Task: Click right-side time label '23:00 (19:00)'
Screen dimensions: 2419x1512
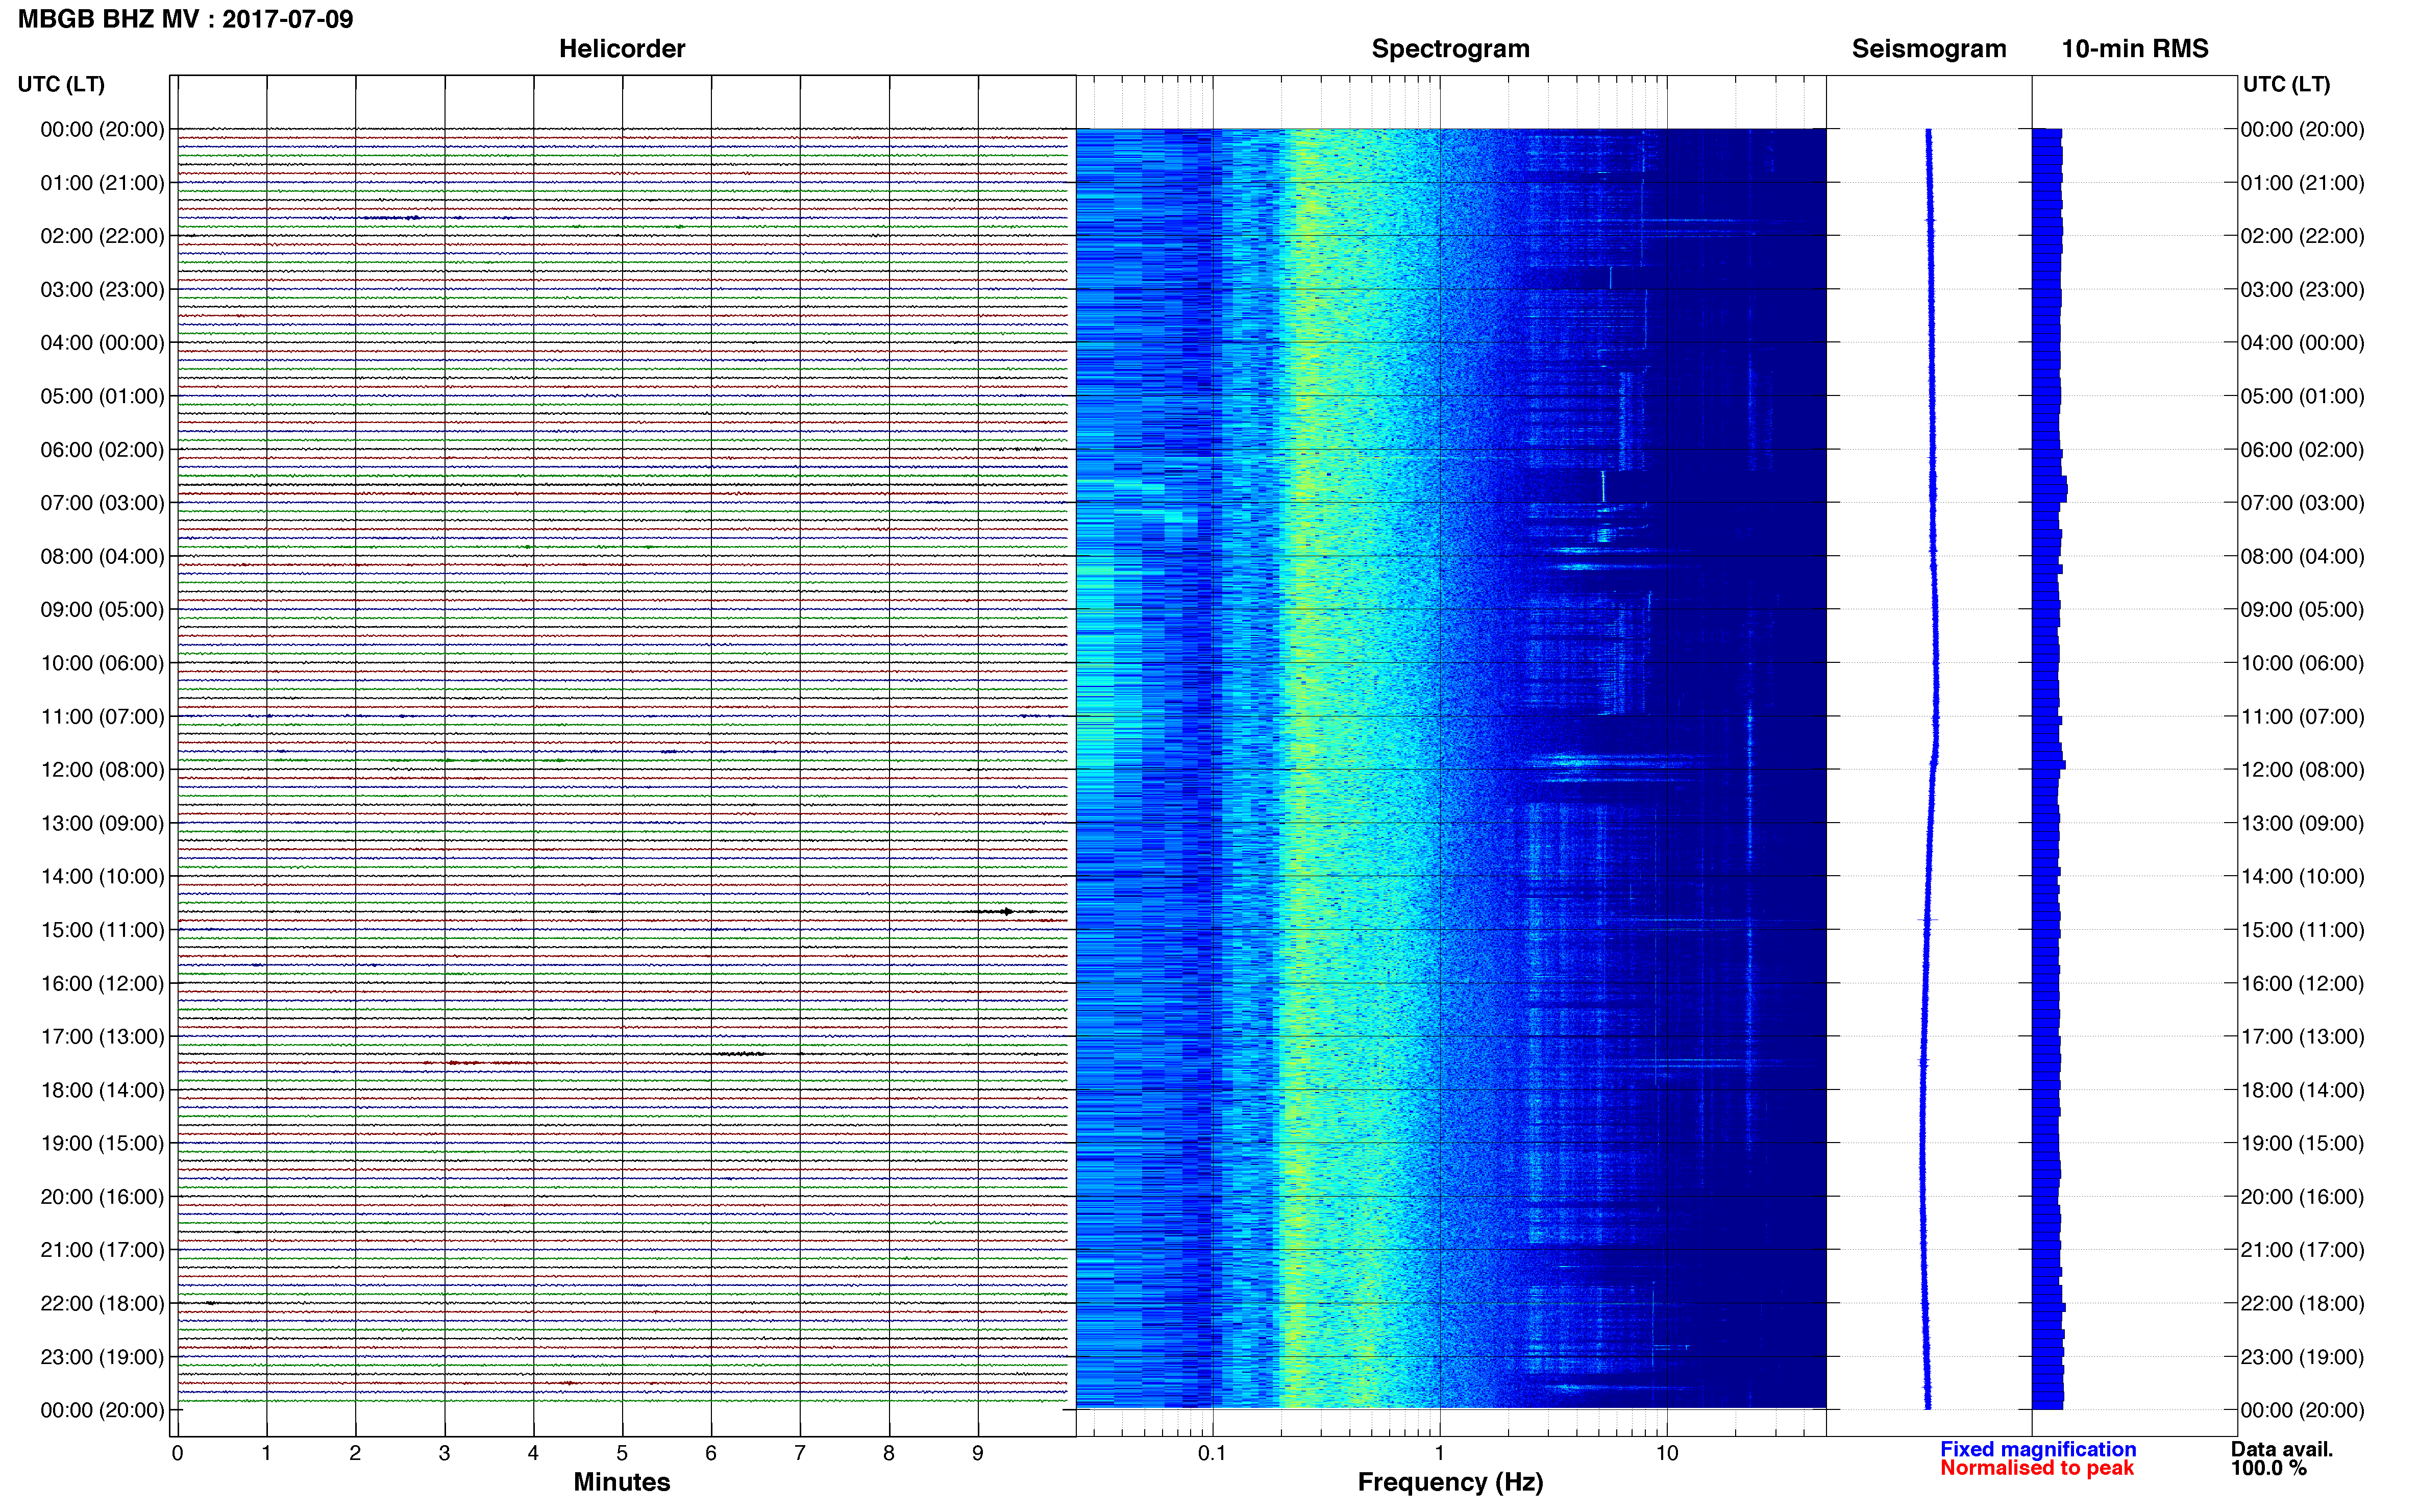Action: (2302, 1357)
